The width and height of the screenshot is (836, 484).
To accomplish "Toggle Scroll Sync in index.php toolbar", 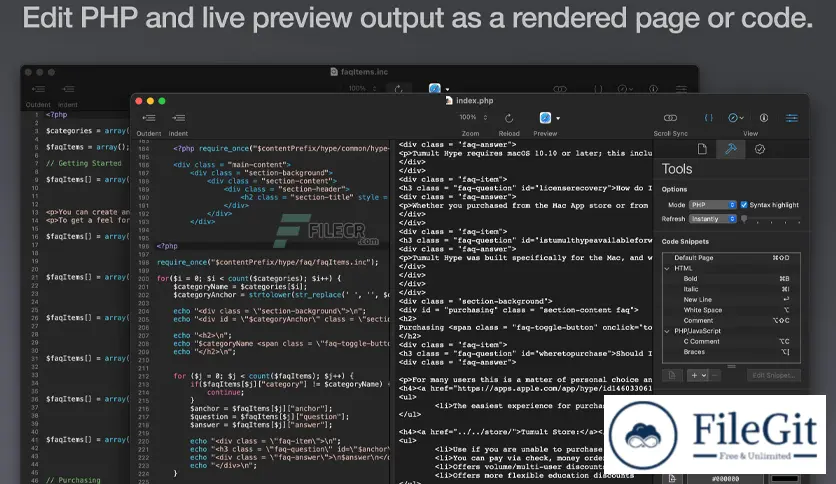I will click(670, 118).
